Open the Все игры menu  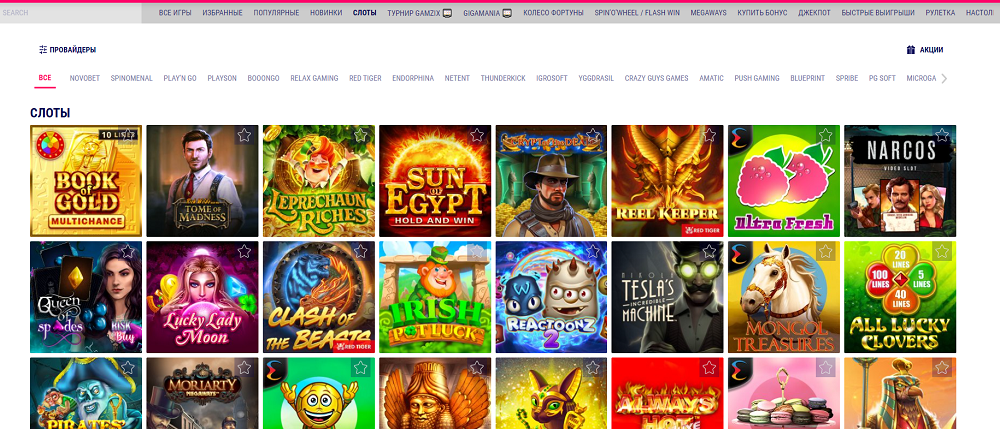(175, 13)
